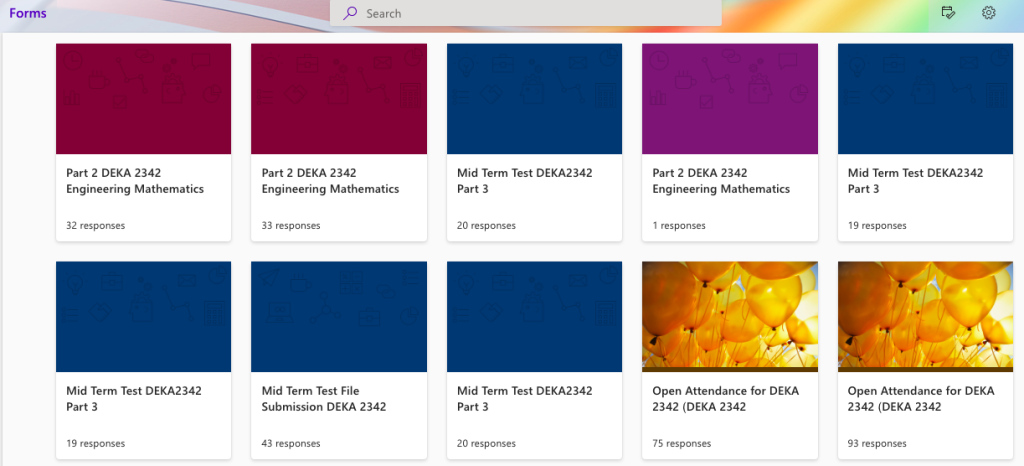1024x466 pixels.
Task: Open balloon thumbnail of form with 75 responses
Action: 729,317
